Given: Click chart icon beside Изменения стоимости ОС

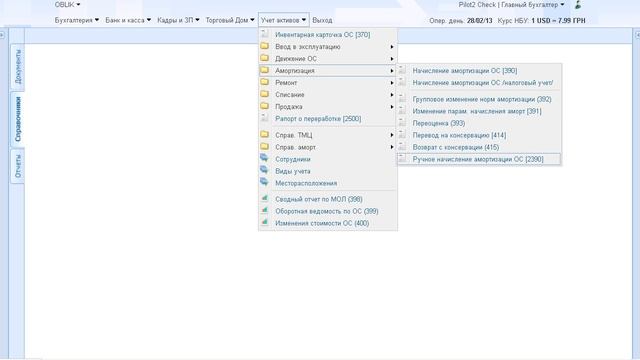Looking at the screenshot, I should (x=264, y=222).
